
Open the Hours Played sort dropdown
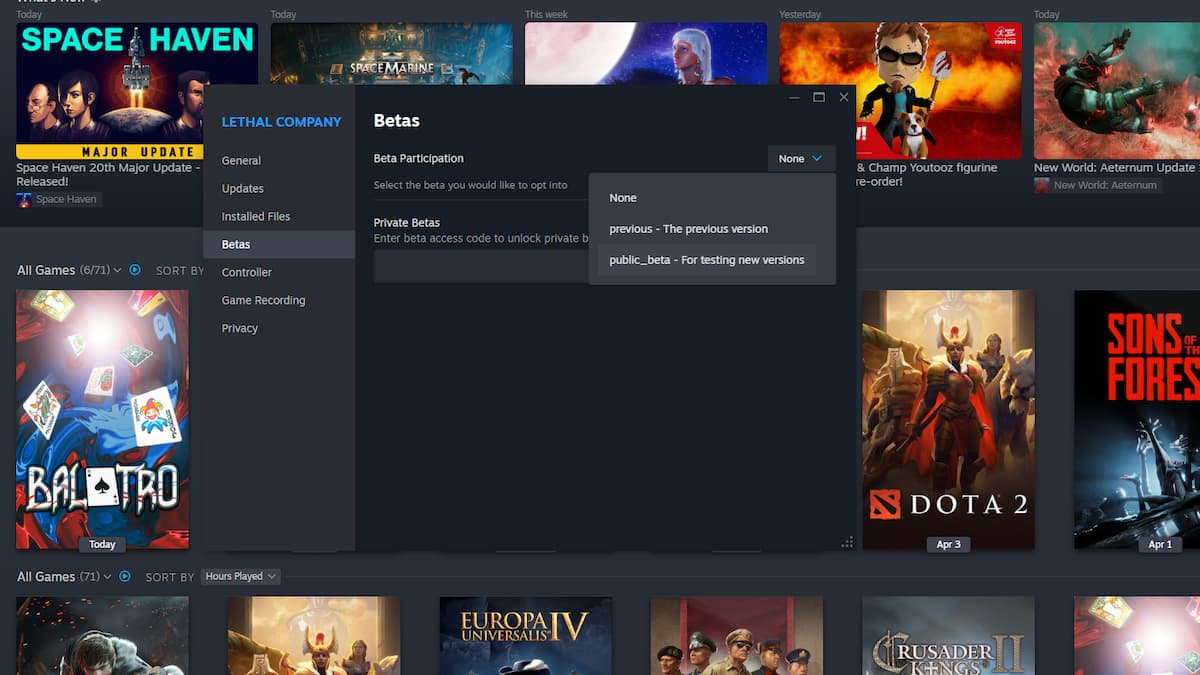click(x=240, y=576)
